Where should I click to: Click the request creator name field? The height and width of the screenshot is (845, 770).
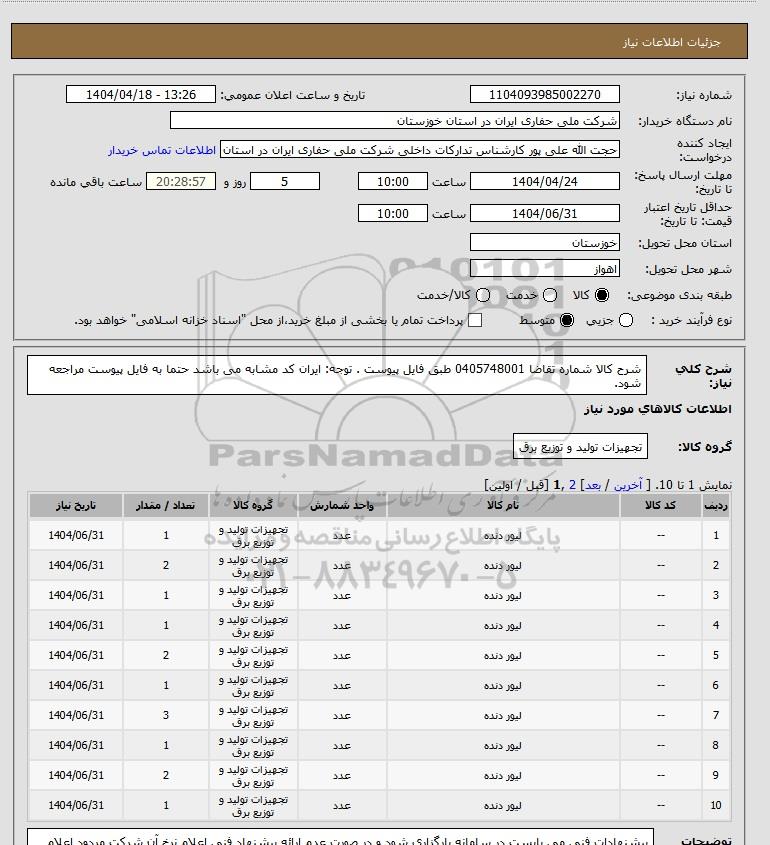[x=420, y=149]
